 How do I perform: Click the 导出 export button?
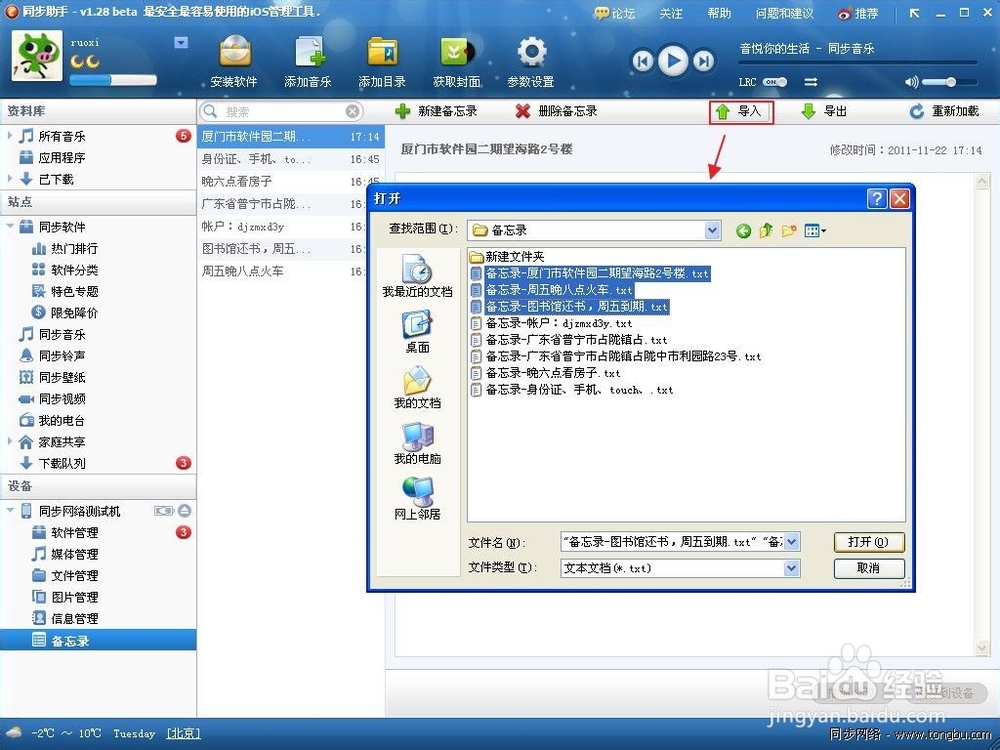[824, 111]
